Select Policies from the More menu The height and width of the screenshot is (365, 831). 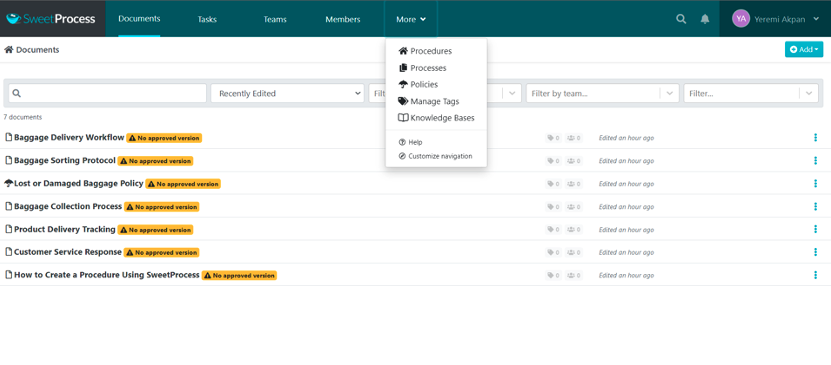click(418, 84)
